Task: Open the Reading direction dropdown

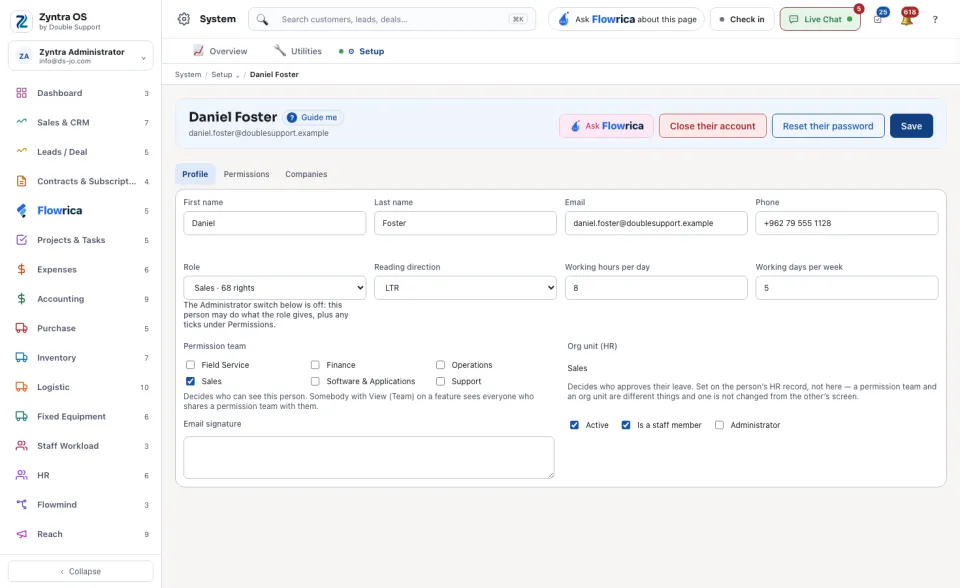Action: click(465, 288)
